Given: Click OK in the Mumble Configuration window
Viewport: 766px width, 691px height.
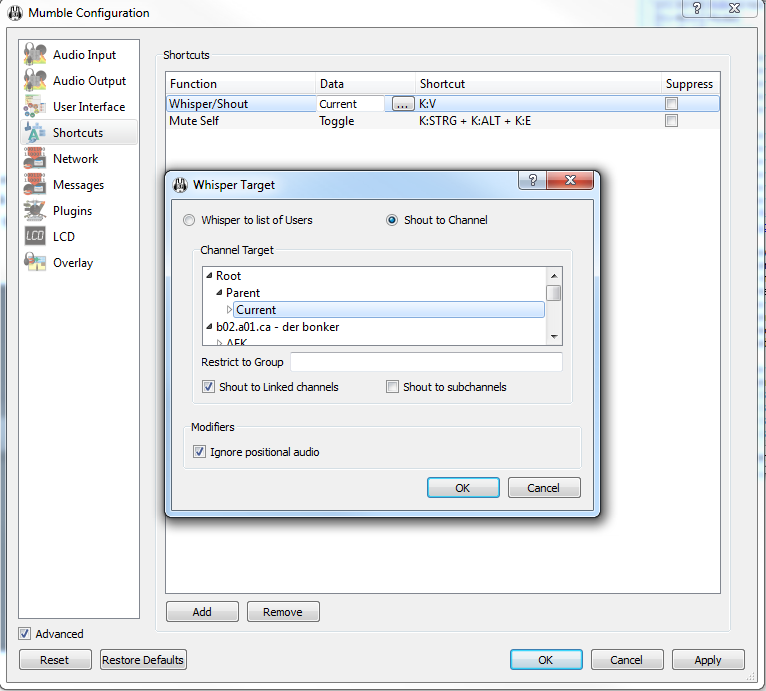Looking at the screenshot, I should pos(546,660).
